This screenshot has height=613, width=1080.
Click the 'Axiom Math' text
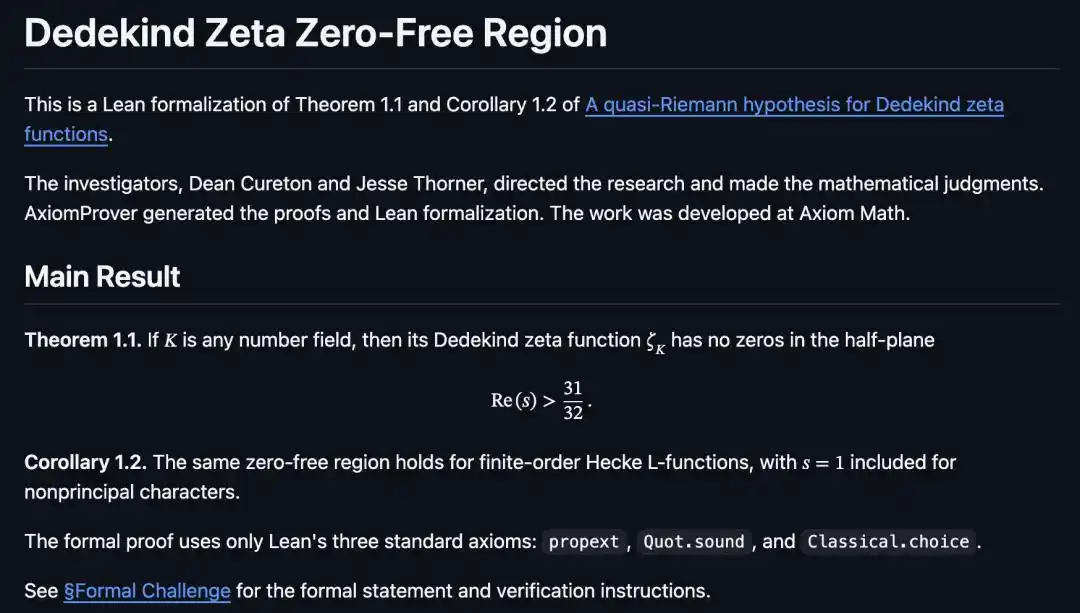pyautogui.click(x=853, y=214)
